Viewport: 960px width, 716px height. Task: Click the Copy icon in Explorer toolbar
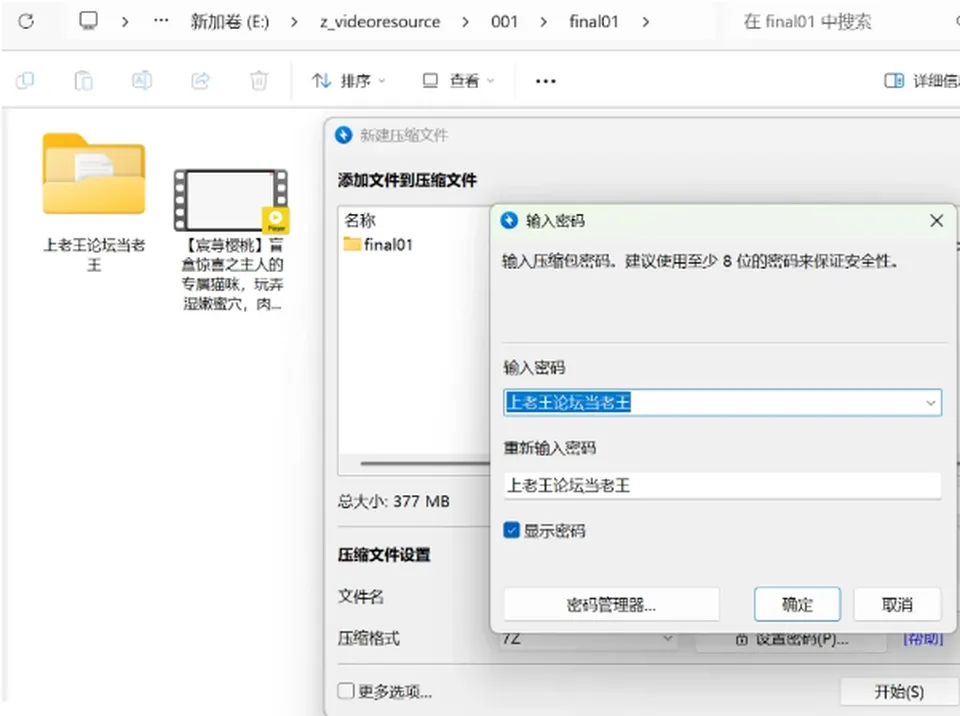(x=25, y=80)
